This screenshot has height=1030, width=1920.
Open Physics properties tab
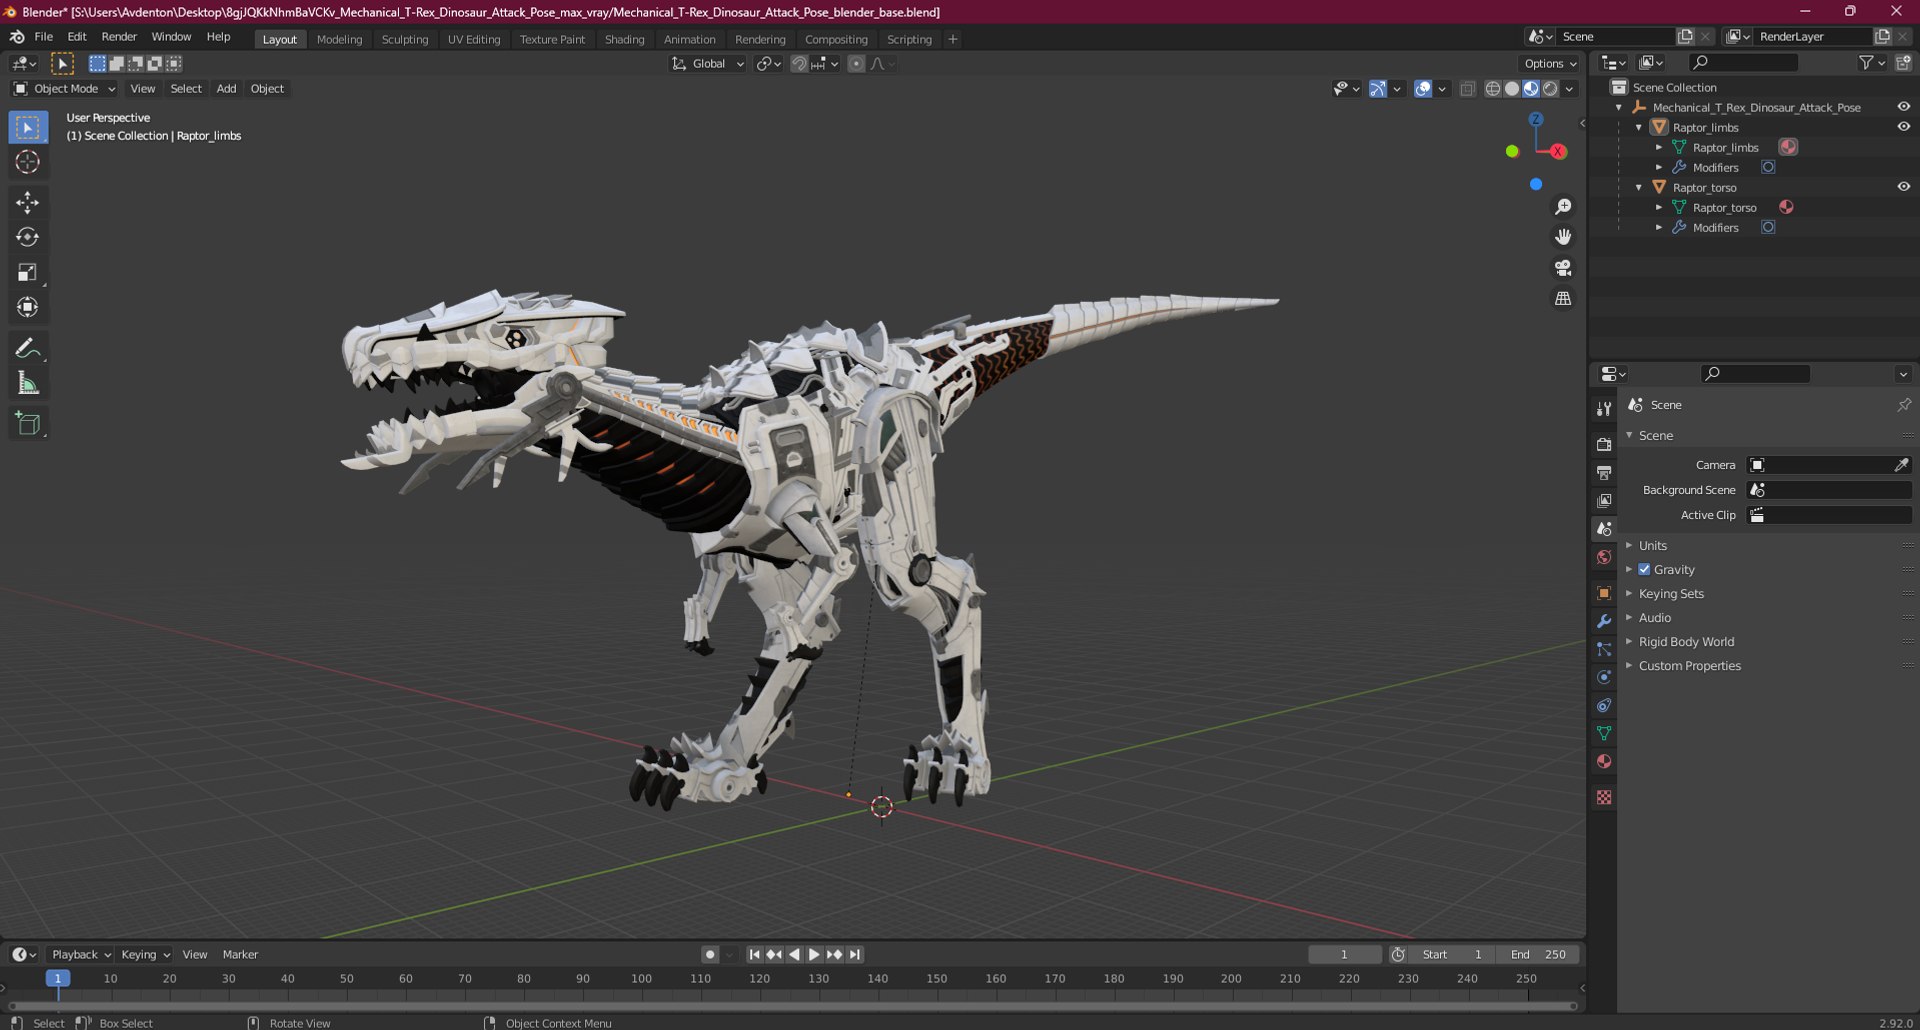tap(1604, 677)
